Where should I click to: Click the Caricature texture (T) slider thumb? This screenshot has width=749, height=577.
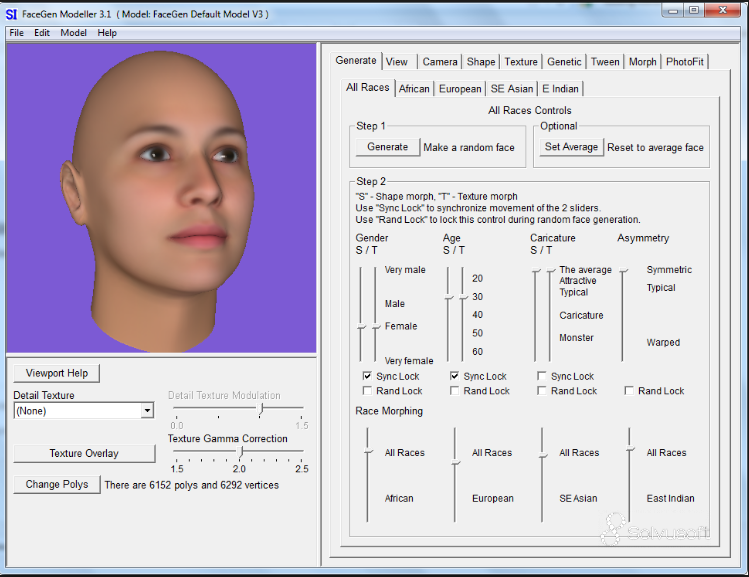[x=551, y=271]
